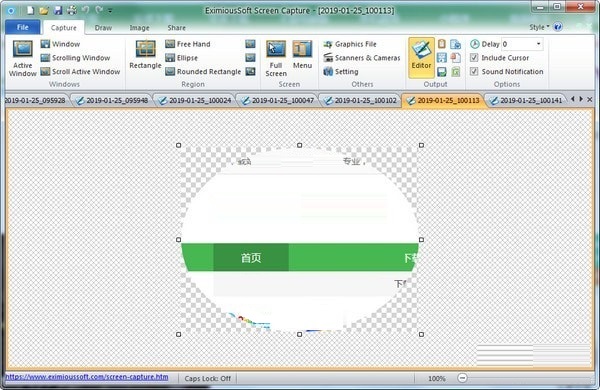Import from Graphics File
The width and height of the screenshot is (600, 390).
coord(350,44)
